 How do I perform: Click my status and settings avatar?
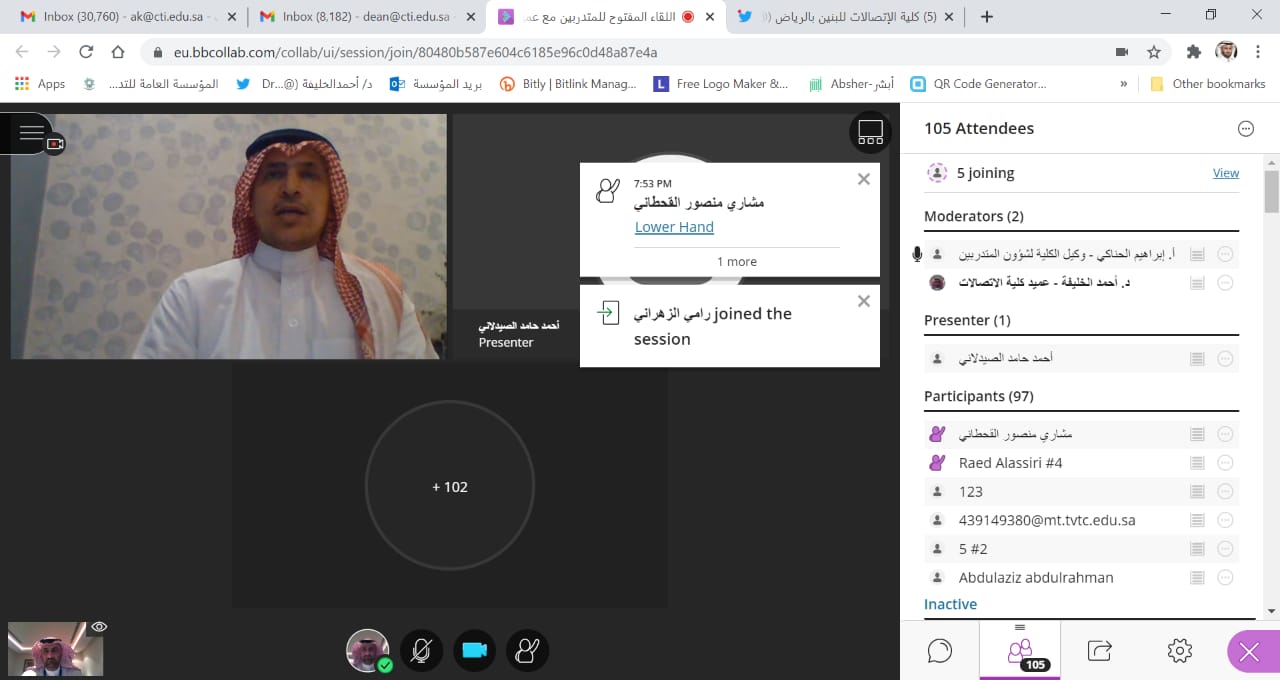click(368, 651)
